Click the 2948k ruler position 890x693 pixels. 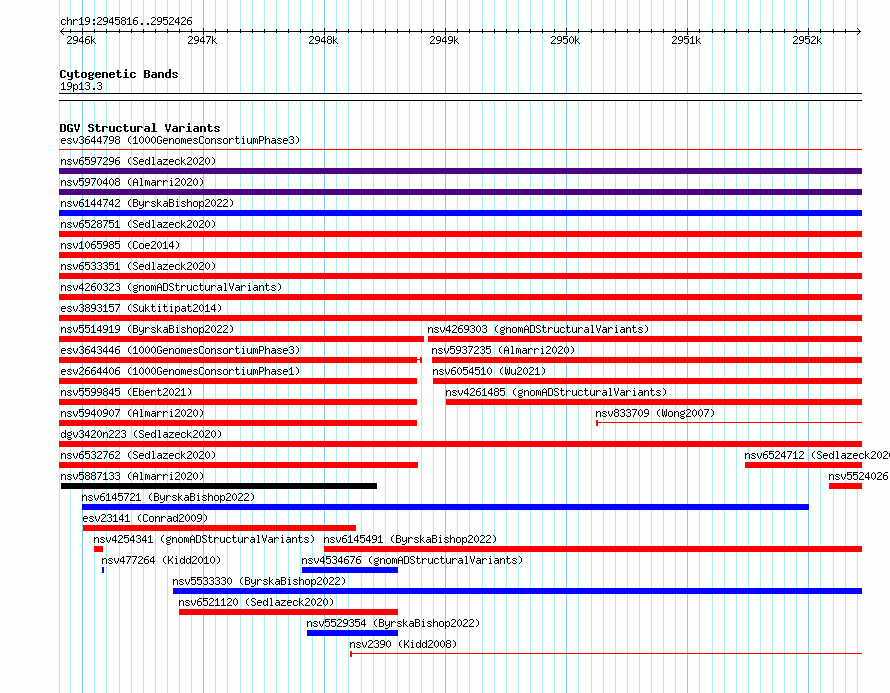[x=323, y=40]
